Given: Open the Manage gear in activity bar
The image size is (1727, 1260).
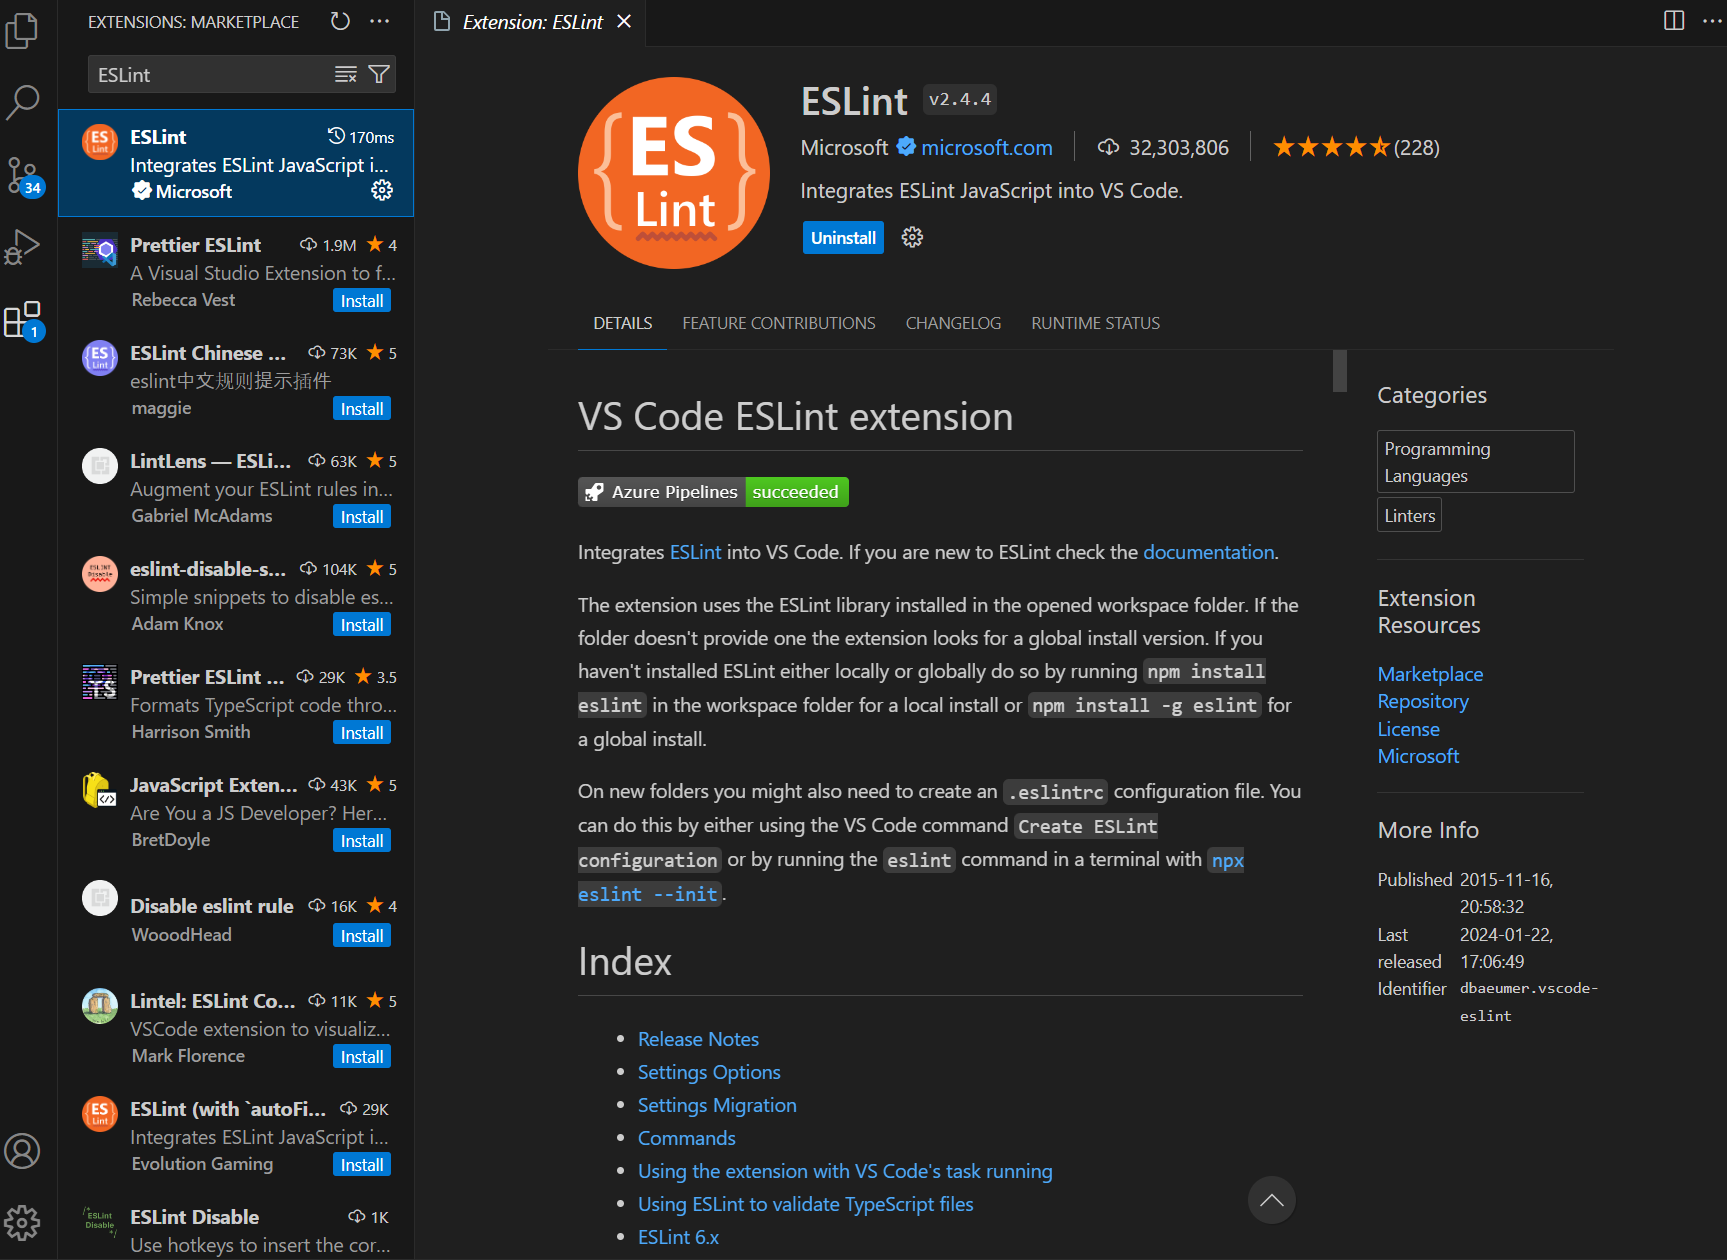Looking at the screenshot, I should 22,1222.
